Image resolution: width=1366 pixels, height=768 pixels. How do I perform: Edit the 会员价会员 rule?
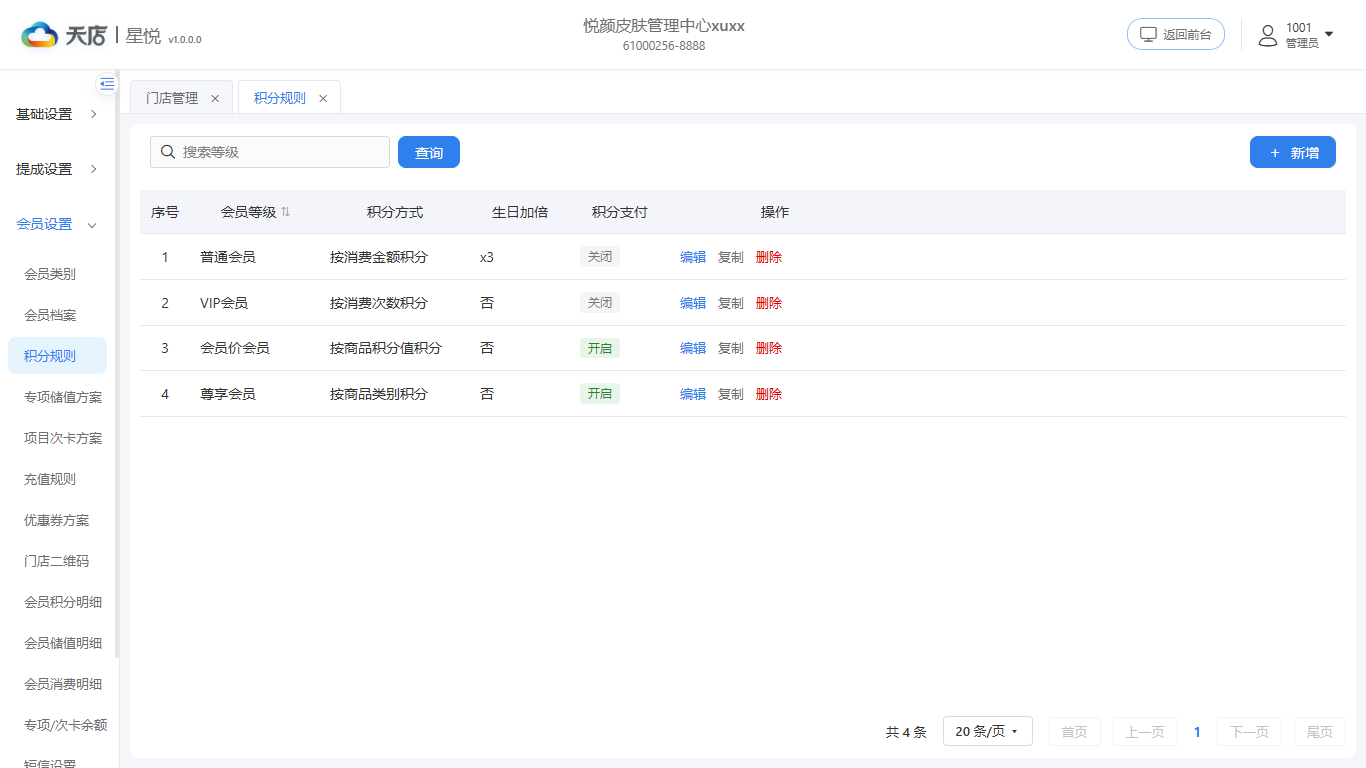[x=693, y=348]
